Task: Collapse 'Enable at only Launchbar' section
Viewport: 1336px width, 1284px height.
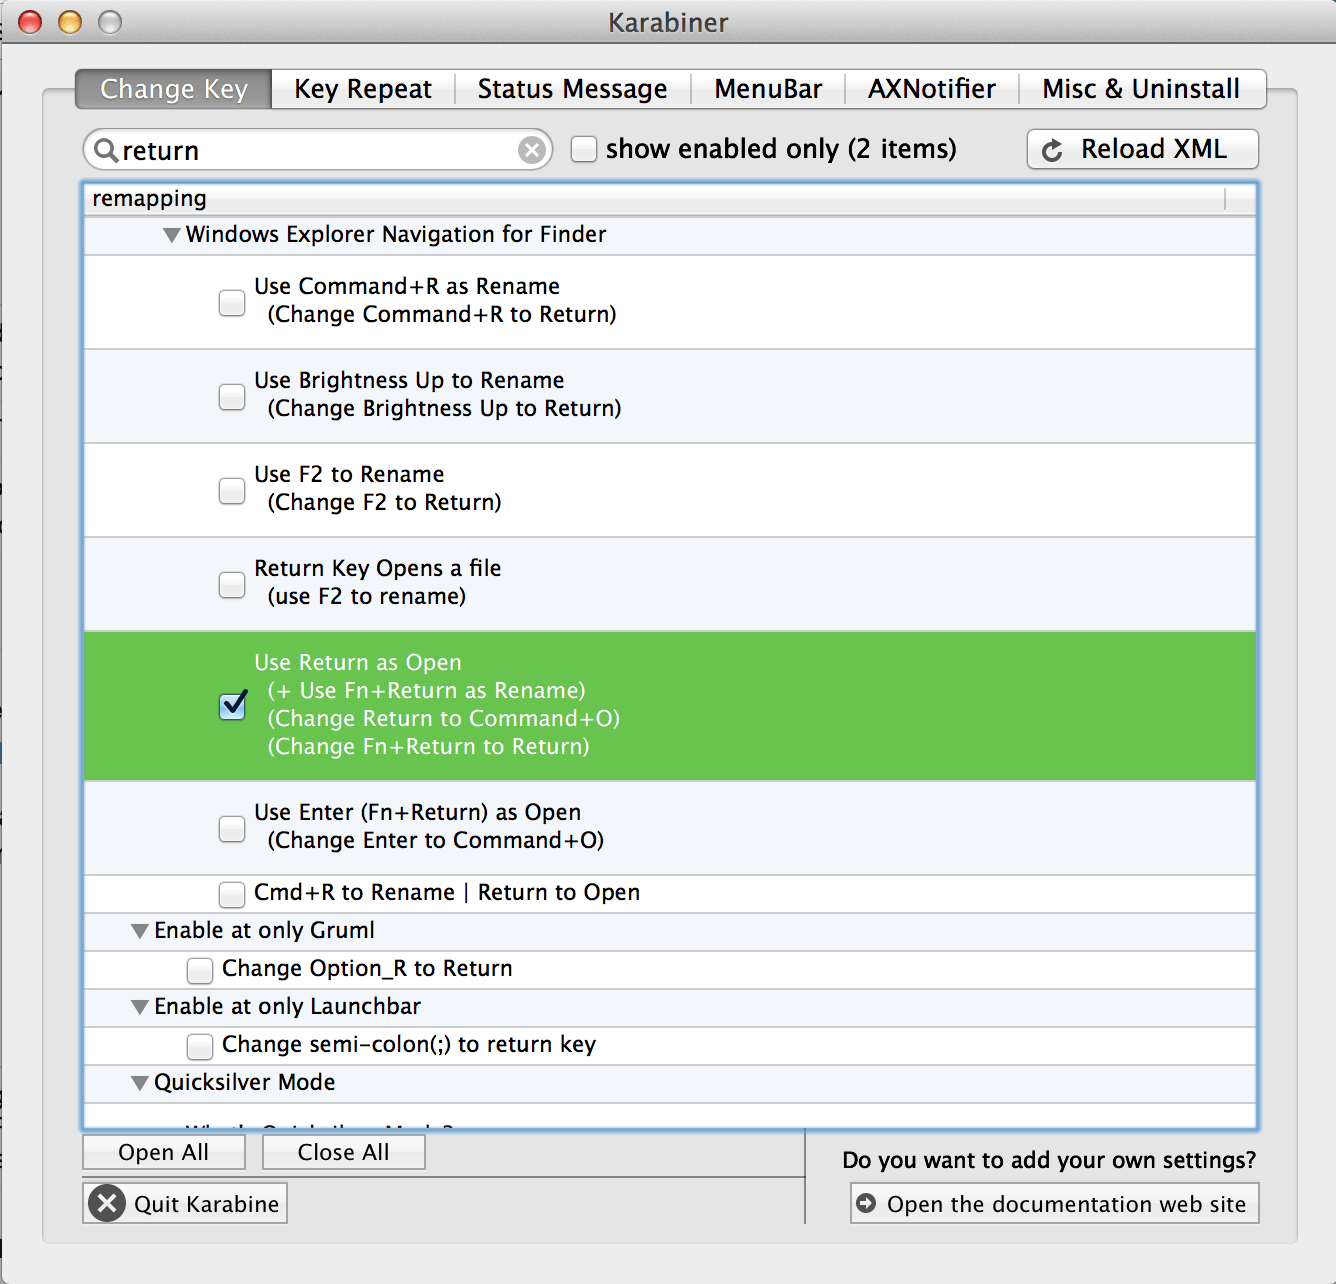Action: click(140, 1007)
